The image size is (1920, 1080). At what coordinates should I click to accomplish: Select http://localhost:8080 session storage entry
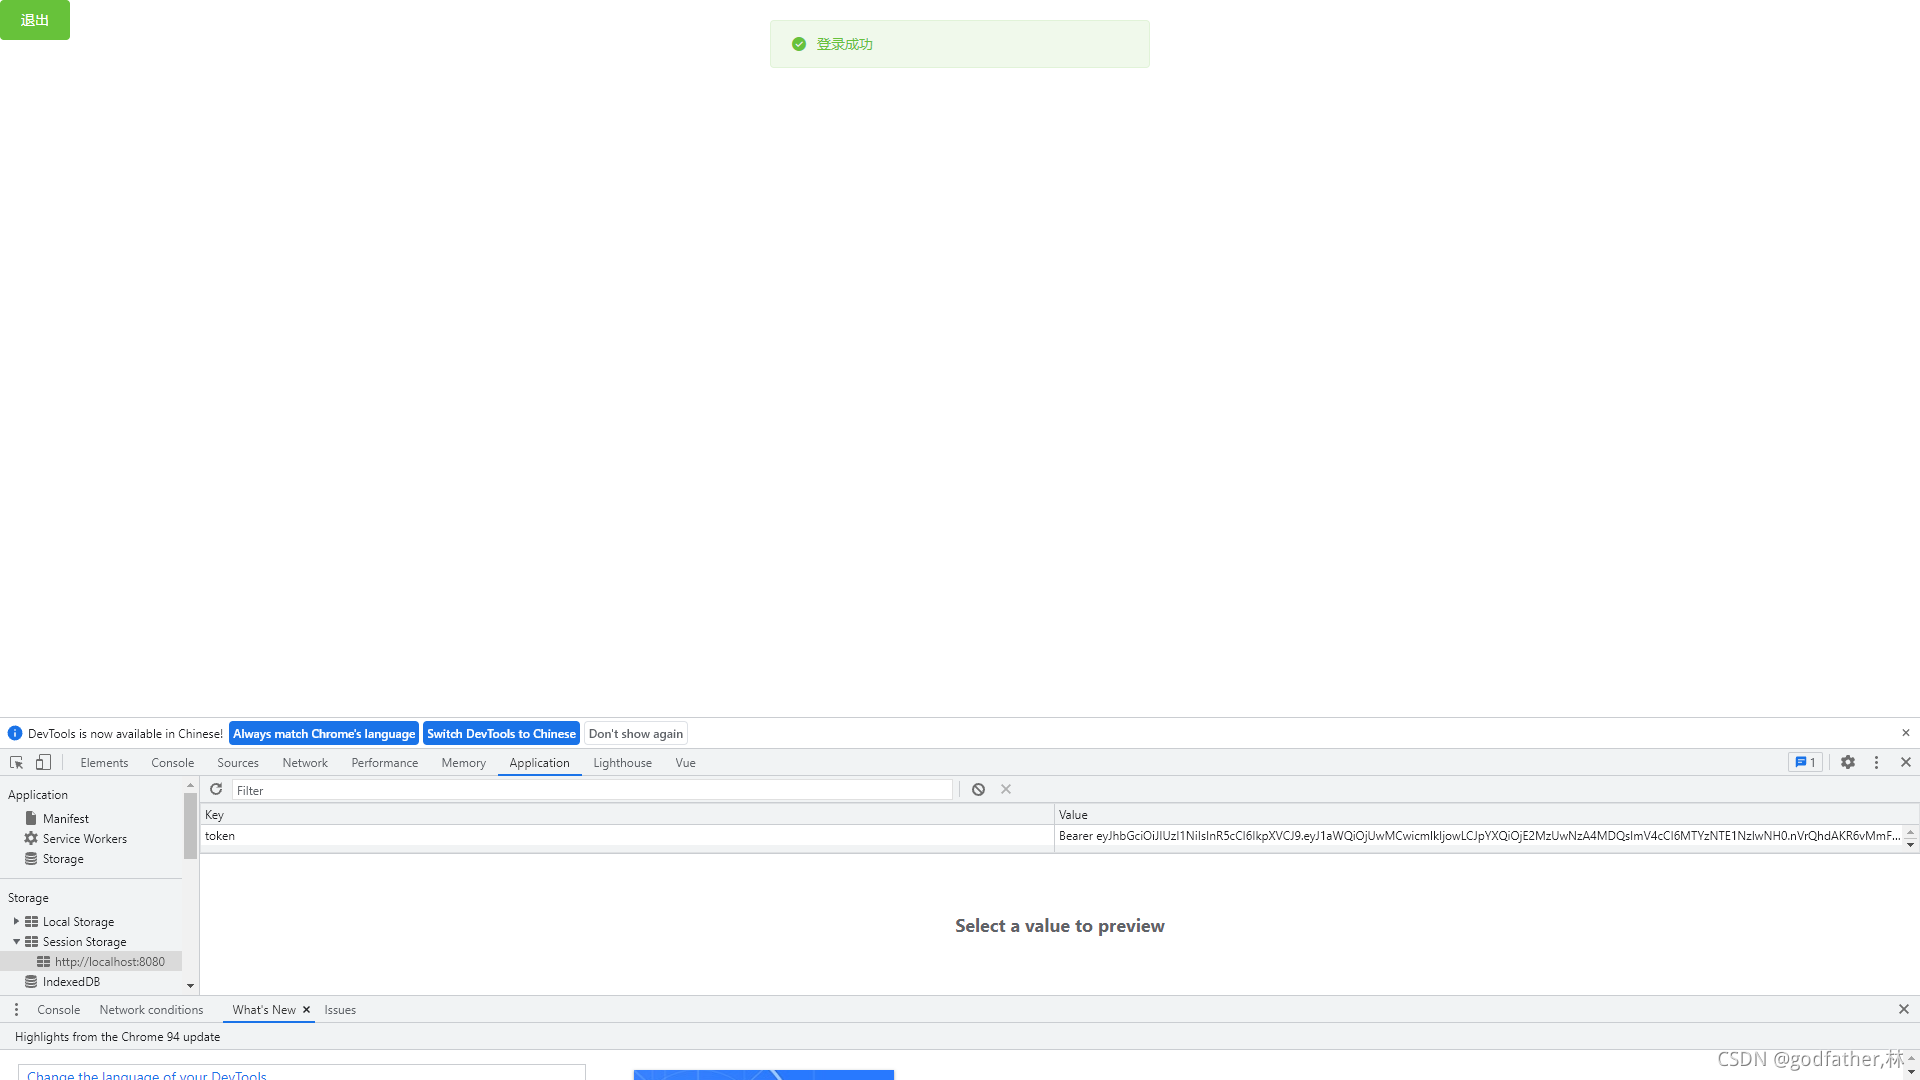pyautogui.click(x=109, y=961)
